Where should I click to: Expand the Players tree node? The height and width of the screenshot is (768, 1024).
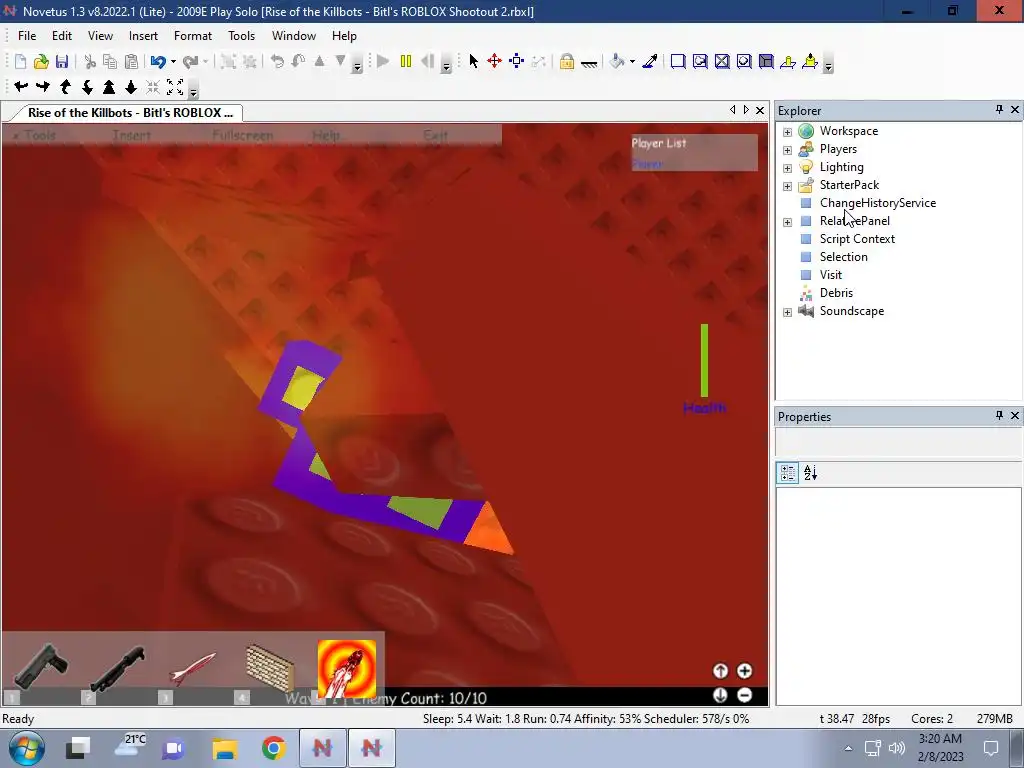coord(788,150)
